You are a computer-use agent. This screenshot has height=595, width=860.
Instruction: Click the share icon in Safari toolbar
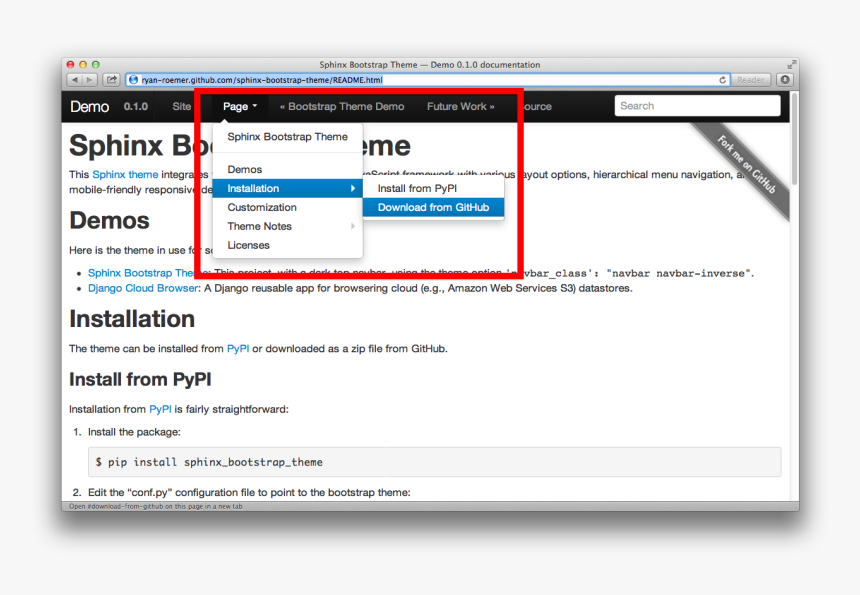pos(111,80)
